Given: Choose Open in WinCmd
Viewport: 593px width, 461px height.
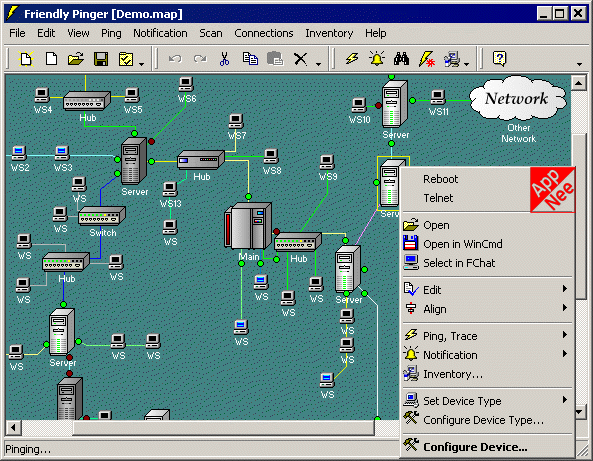Looking at the screenshot, I should 488,244.
